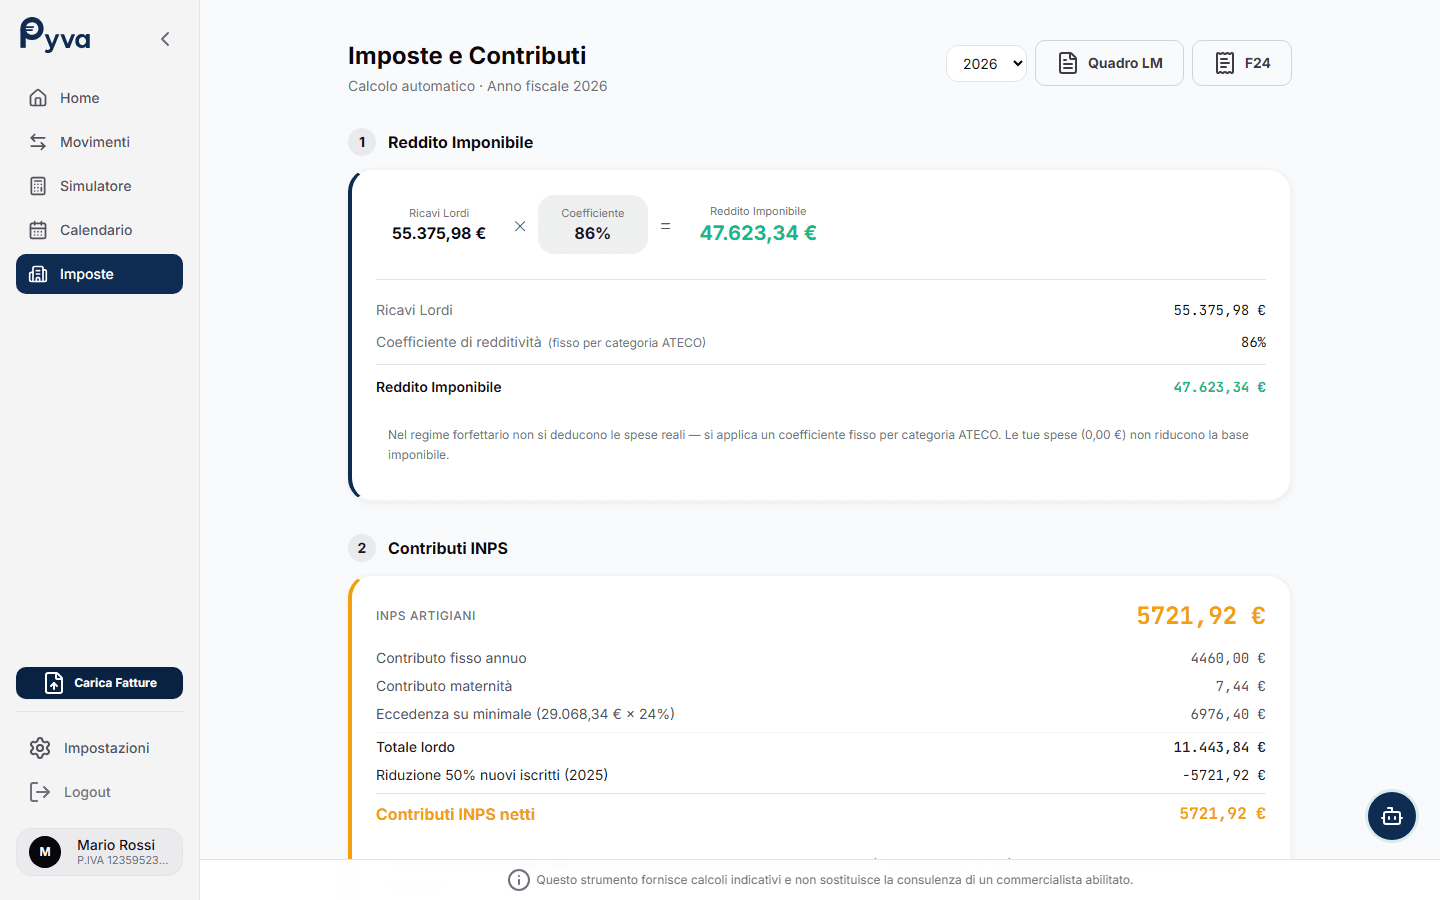
Task: Click the Calendario calendar icon
Action: click(x=38, y=230)
